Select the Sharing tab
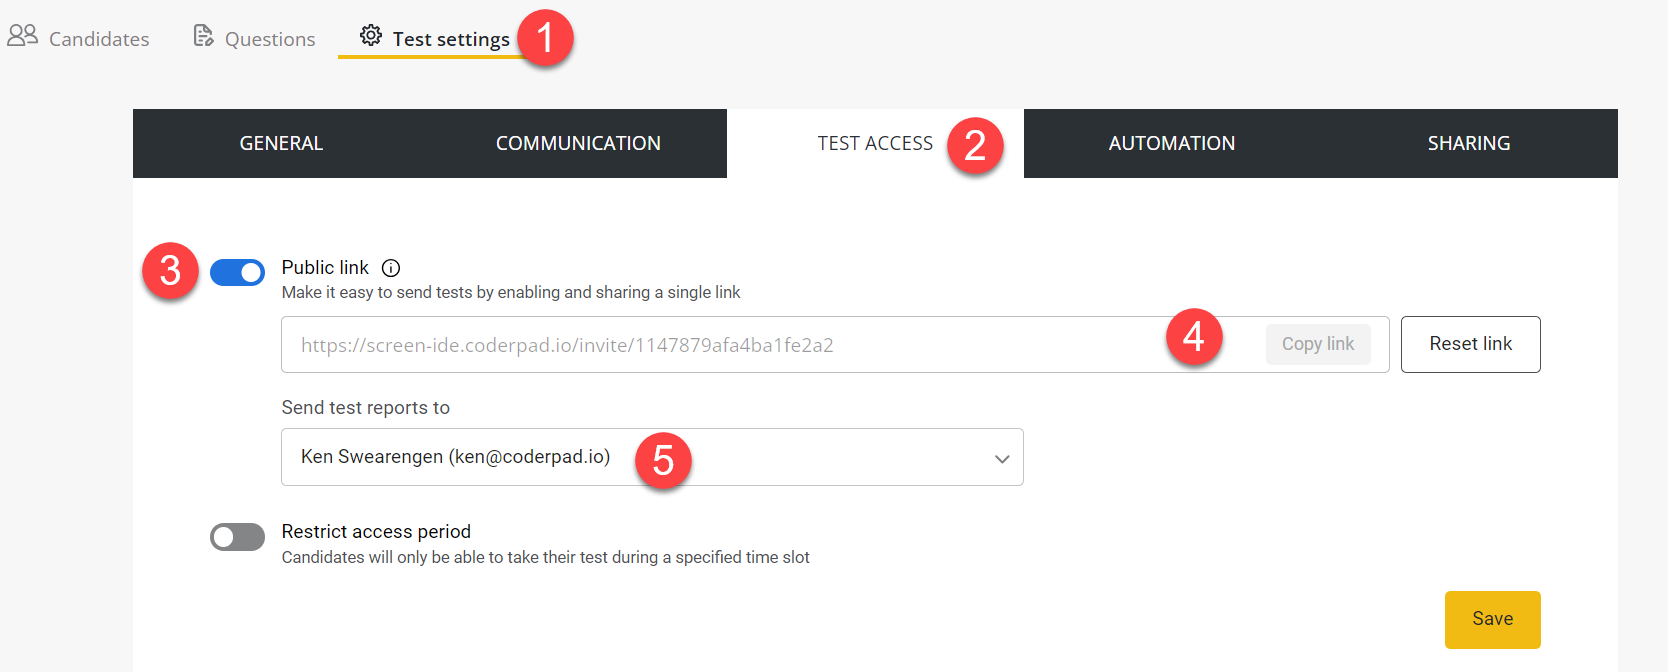 coord(1468,144)
